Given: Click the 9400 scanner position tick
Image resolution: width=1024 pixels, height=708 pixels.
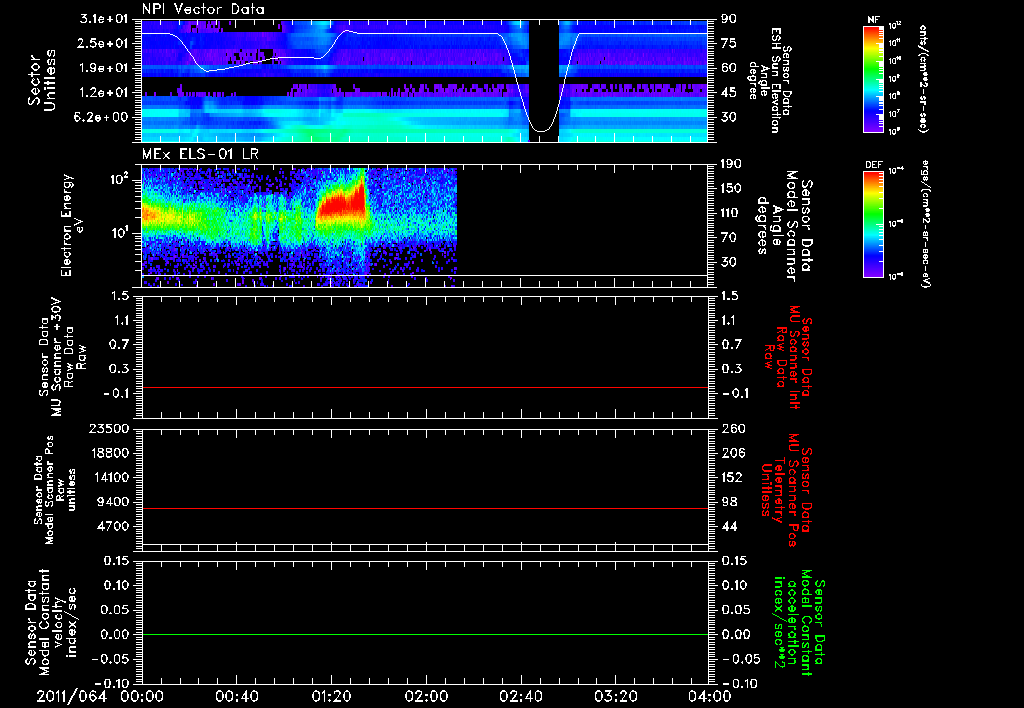Looking at the screenshot, I should (x=113, y=502).
